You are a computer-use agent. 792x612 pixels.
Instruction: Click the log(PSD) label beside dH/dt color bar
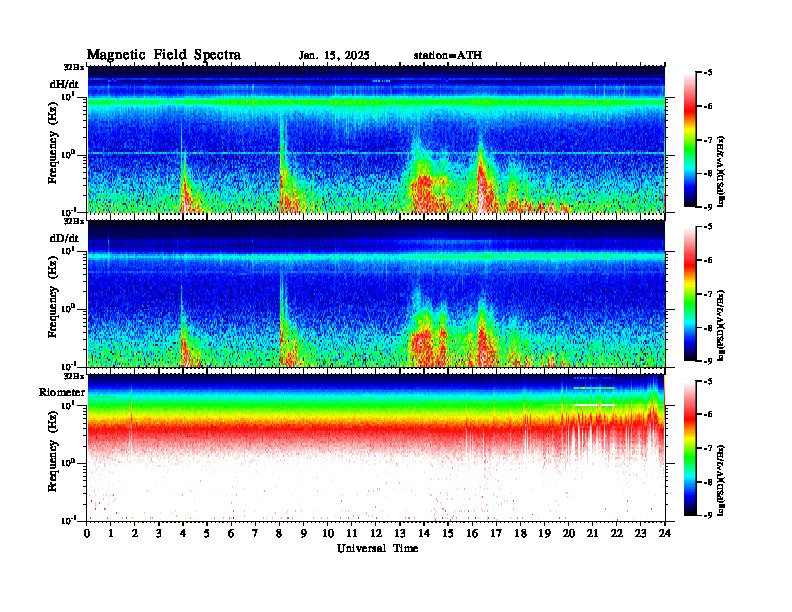[722, 171]
